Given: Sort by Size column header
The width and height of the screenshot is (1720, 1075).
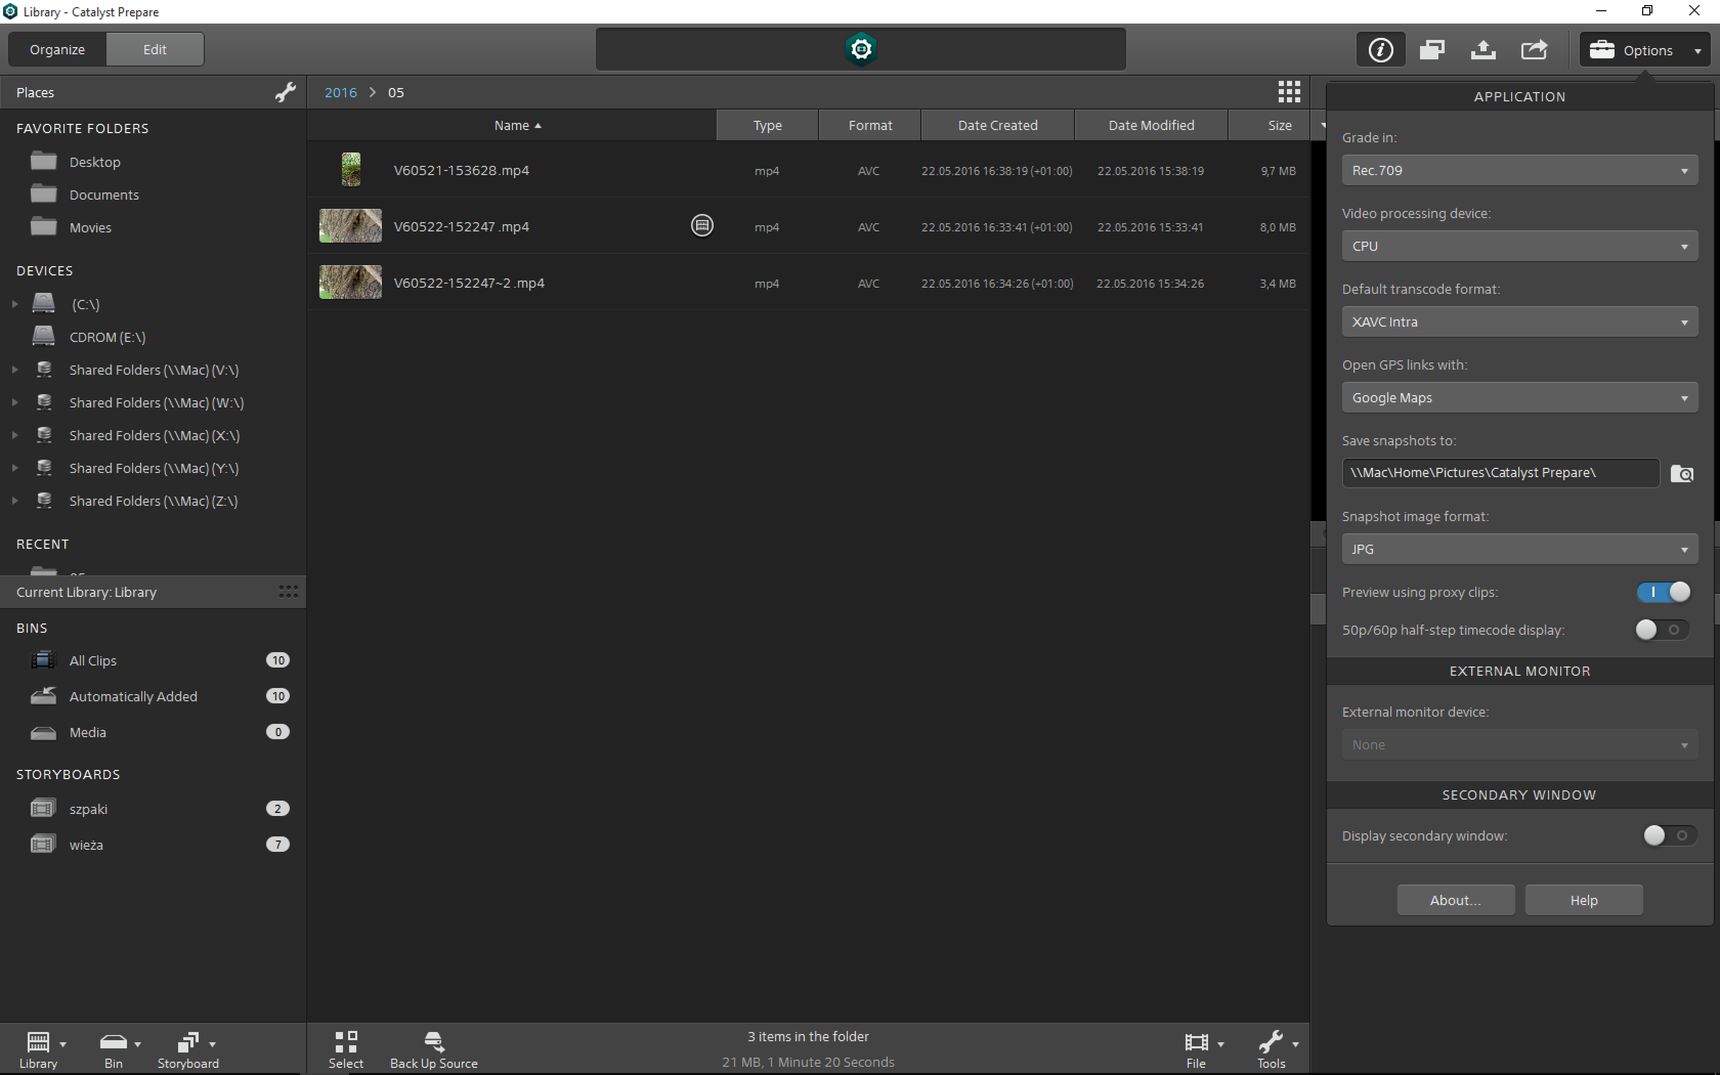Looking at the screenshot, I should pos(1270,125).
